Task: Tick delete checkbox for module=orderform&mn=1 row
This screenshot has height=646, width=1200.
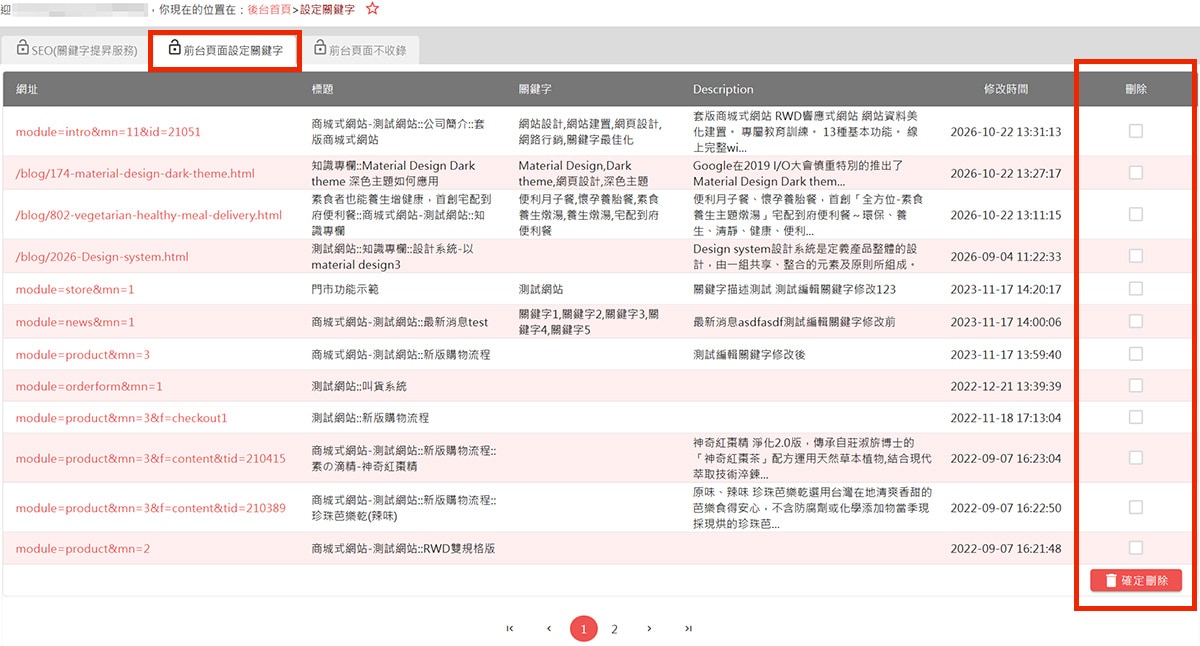Action: [1135, 385]
